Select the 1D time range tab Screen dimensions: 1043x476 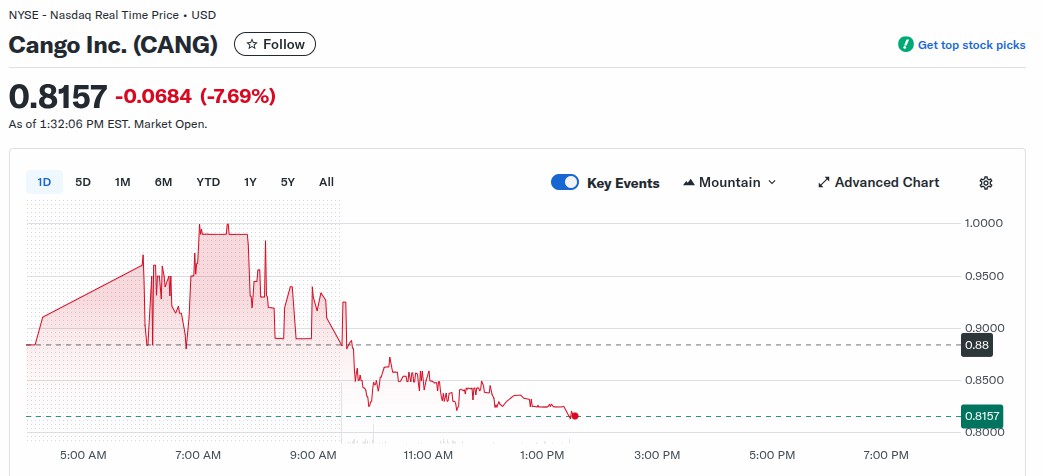click(44, 182)
